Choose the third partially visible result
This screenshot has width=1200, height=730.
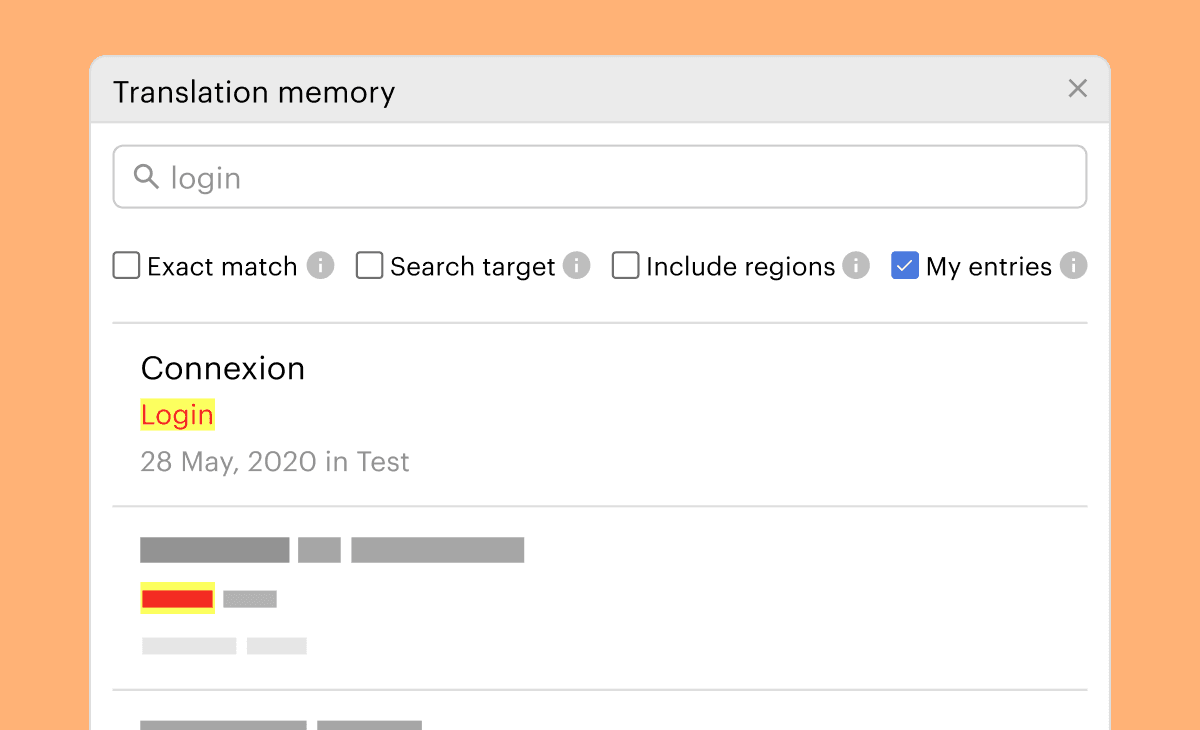tap(280, 722)
